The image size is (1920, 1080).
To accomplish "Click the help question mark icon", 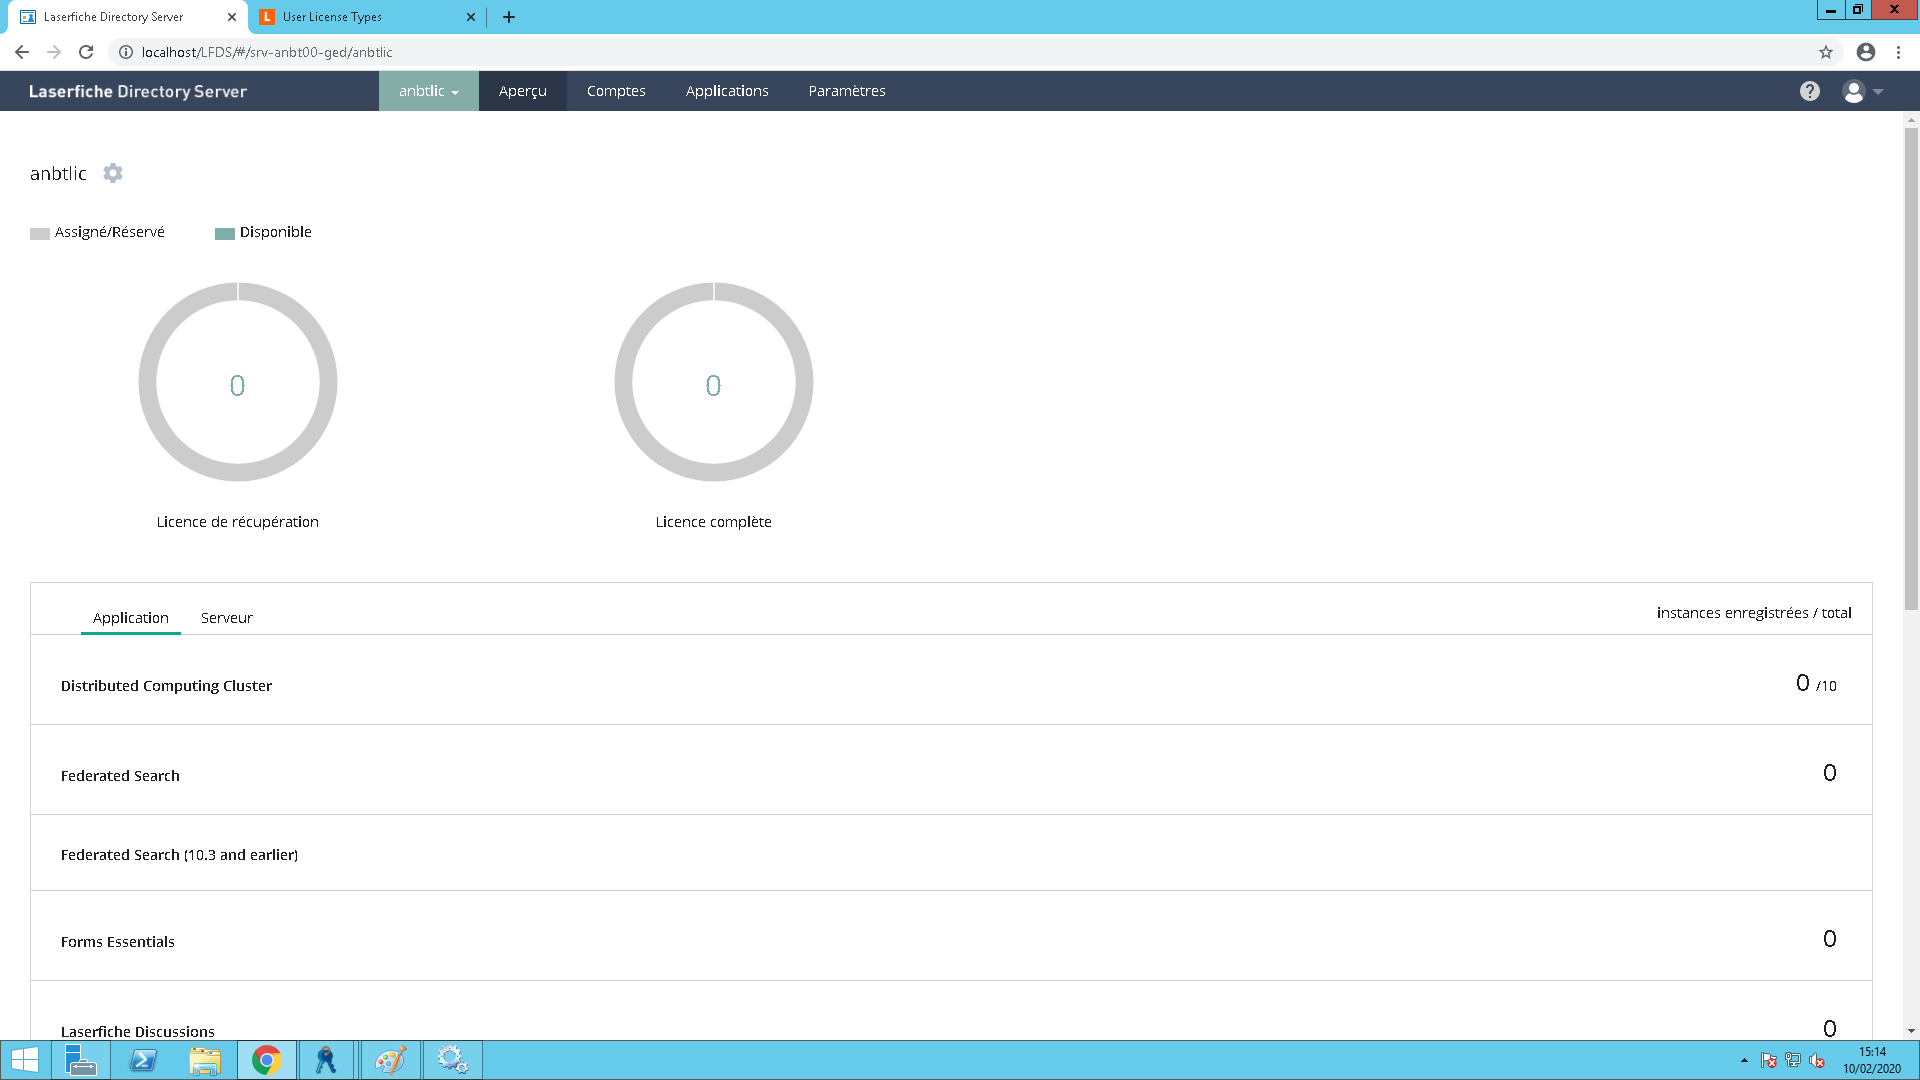I will tap(1809, 91).
